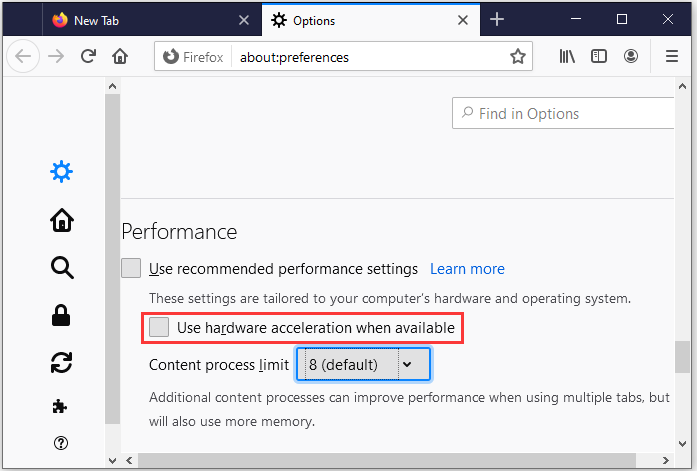Reload the current page
Screen dimensions: 697x471
point(88,56)
